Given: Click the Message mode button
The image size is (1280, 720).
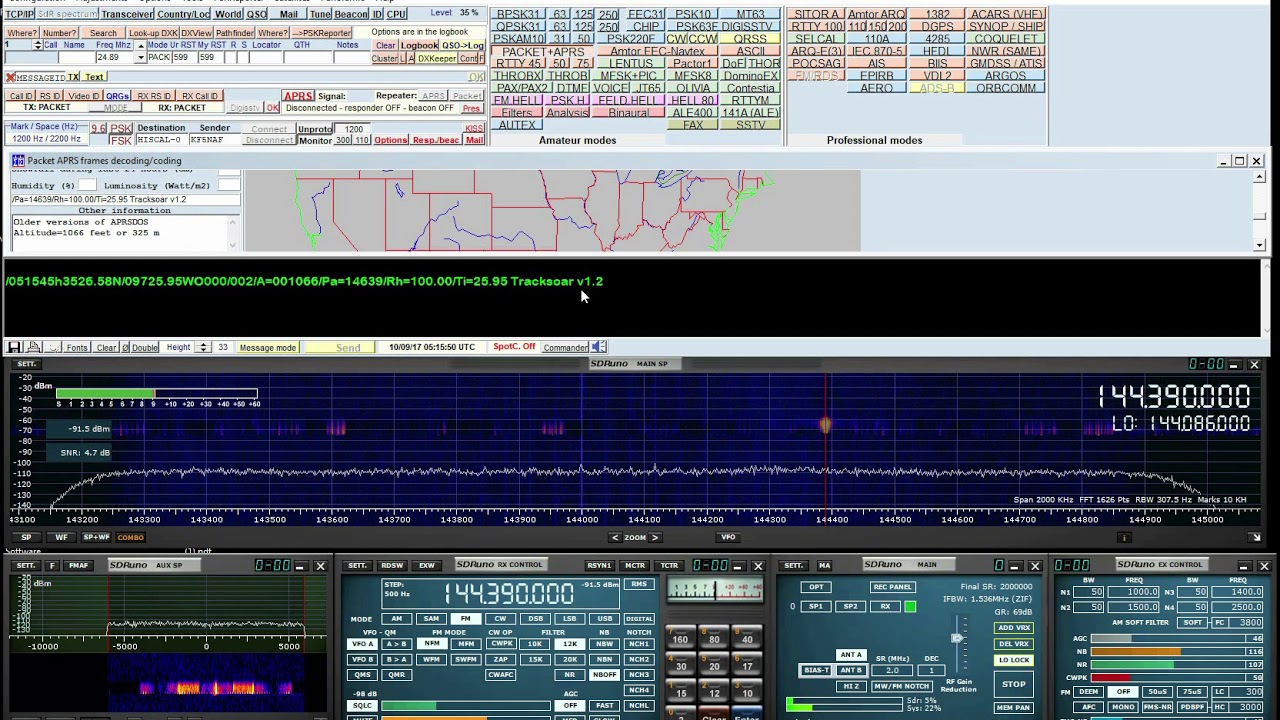Looking at the screenshot, I should (x=267, y=347).
